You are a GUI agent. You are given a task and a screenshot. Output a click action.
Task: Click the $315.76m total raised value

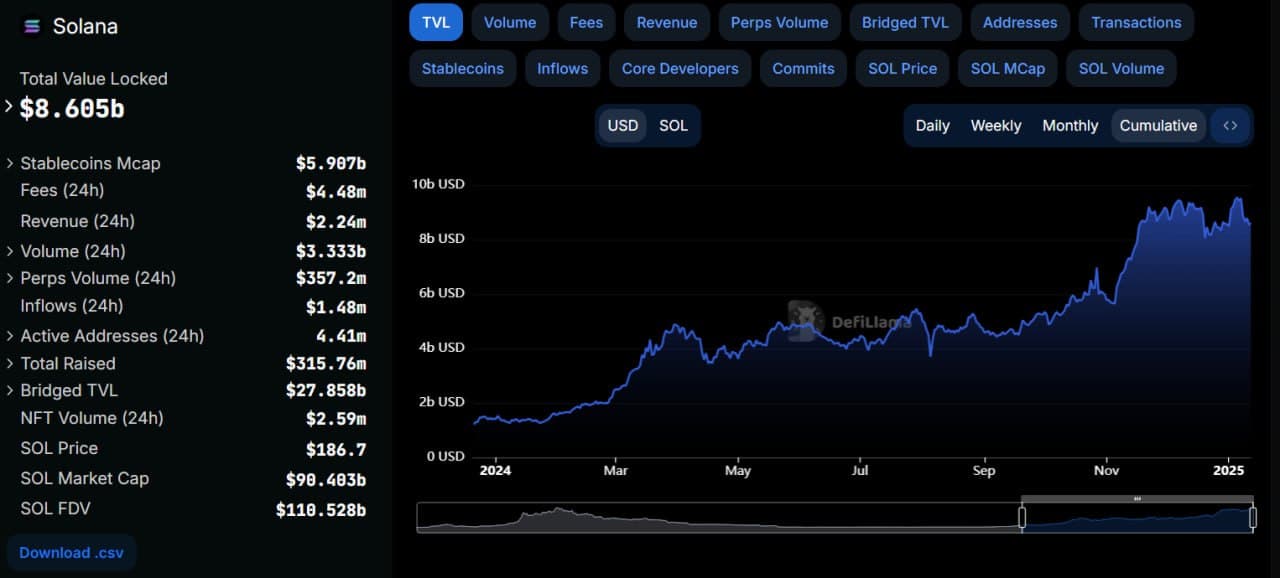click(326, 363)
